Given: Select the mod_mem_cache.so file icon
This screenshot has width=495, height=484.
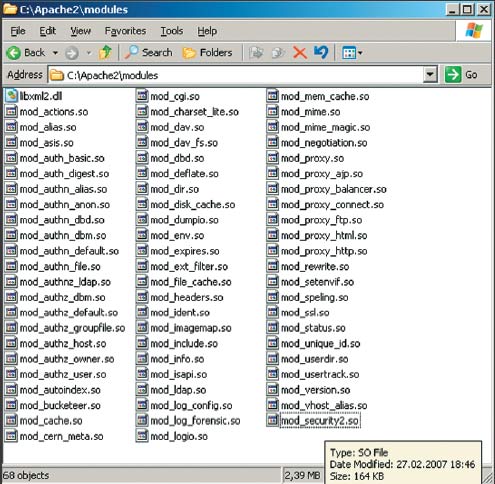Looking at the screenshot, I should coord(272,96).
